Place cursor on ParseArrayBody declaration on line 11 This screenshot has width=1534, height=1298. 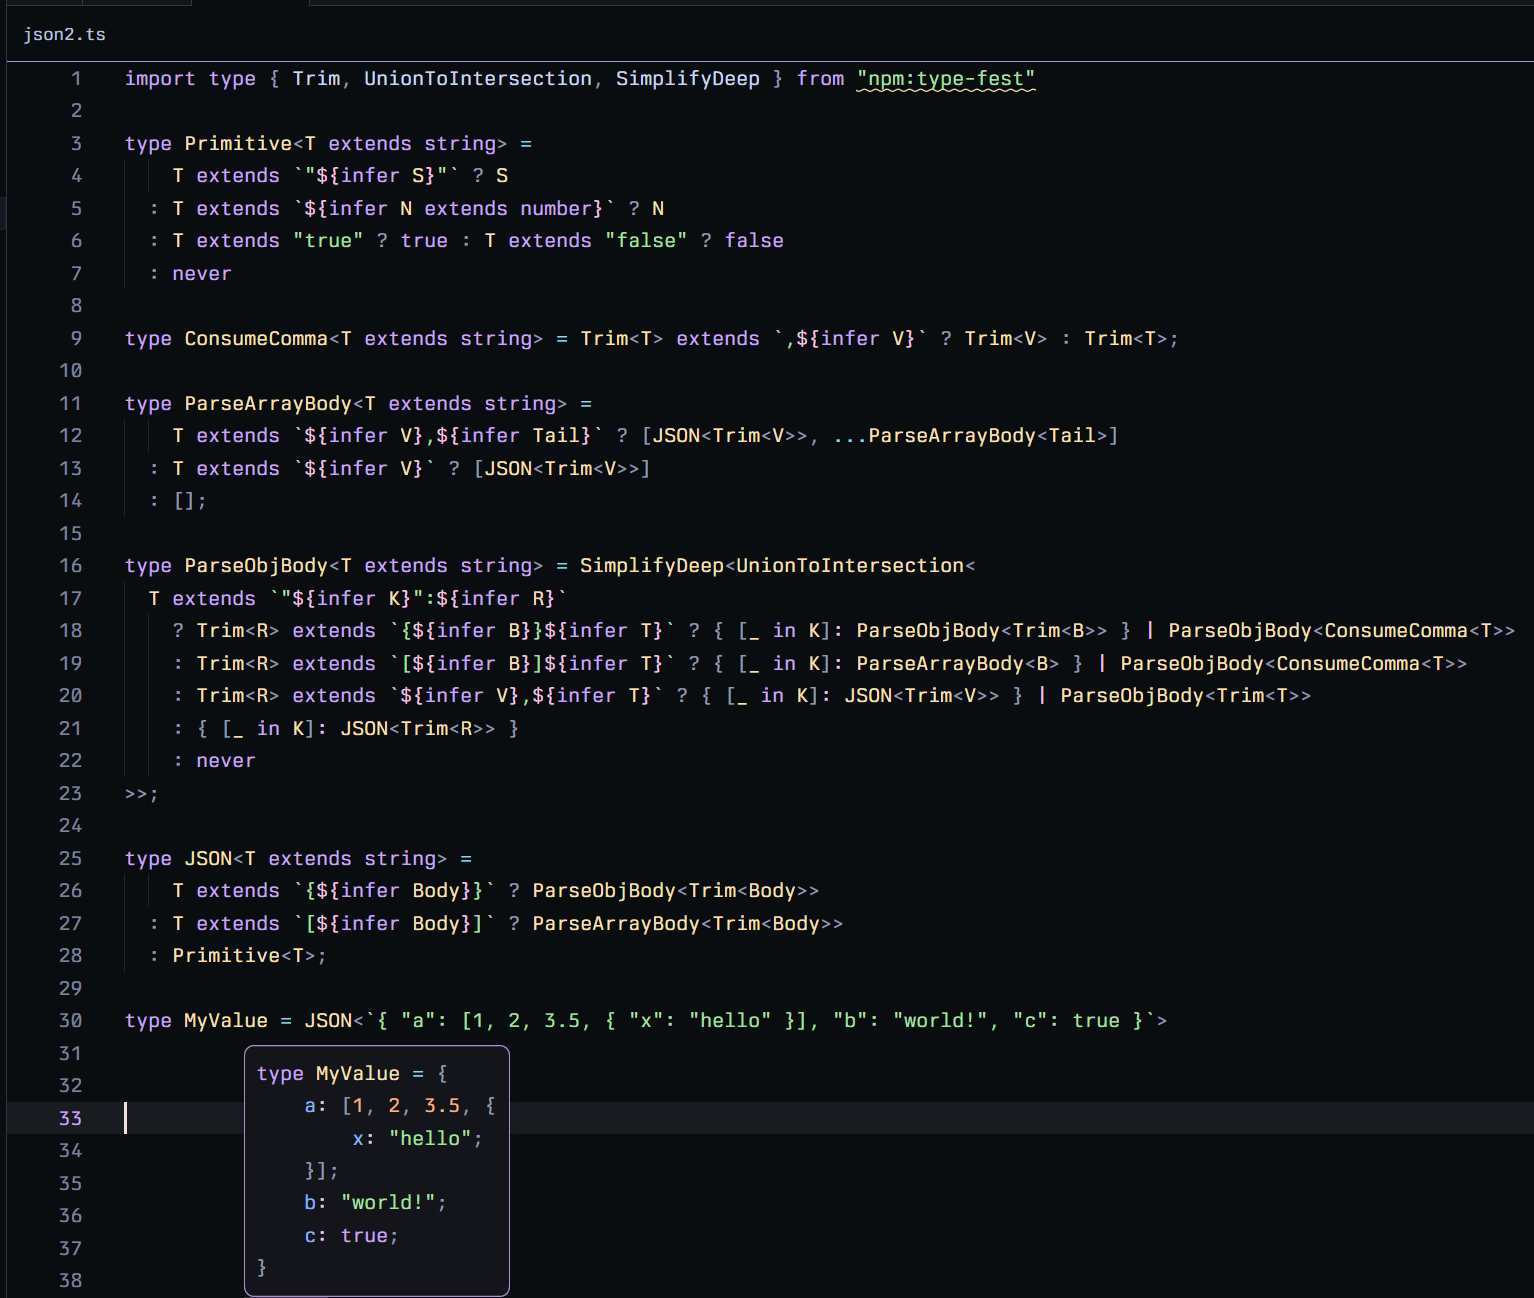pyautogui.click(x=268, y=404)
